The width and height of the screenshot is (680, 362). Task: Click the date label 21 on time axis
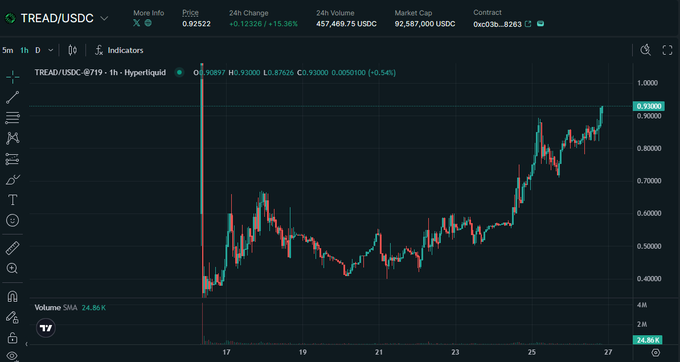379,352
